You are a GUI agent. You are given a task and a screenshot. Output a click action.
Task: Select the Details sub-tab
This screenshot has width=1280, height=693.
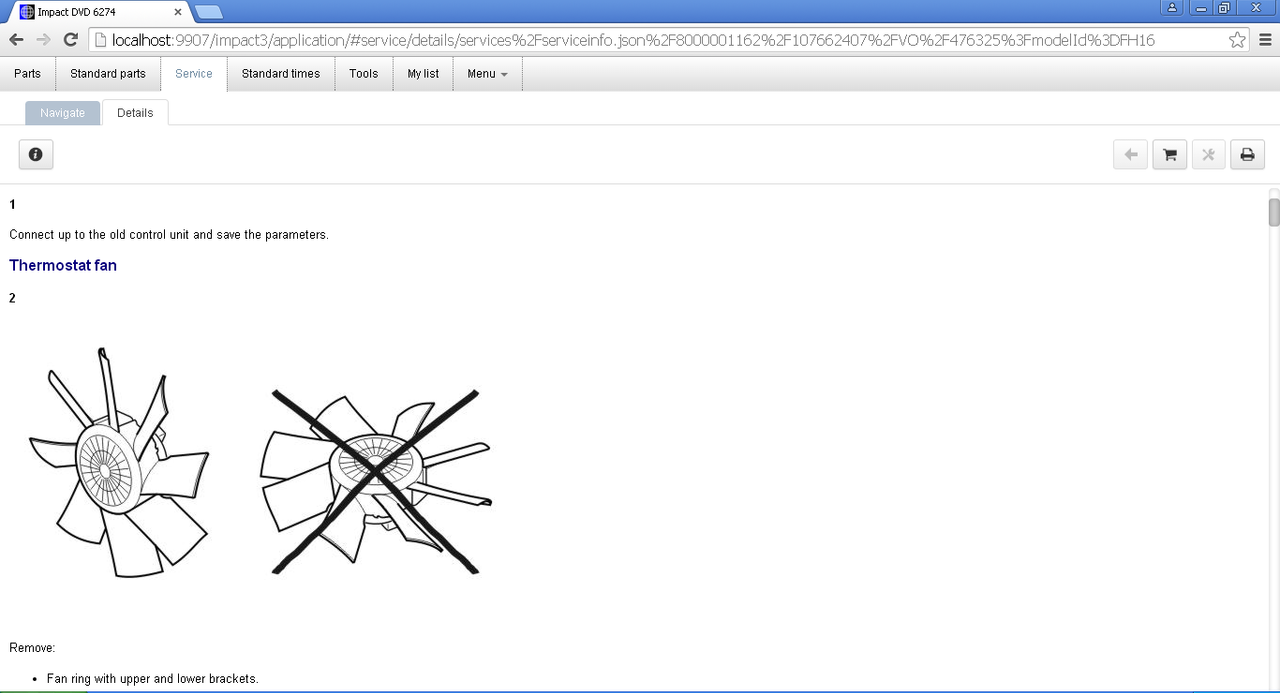pos(135,113)
